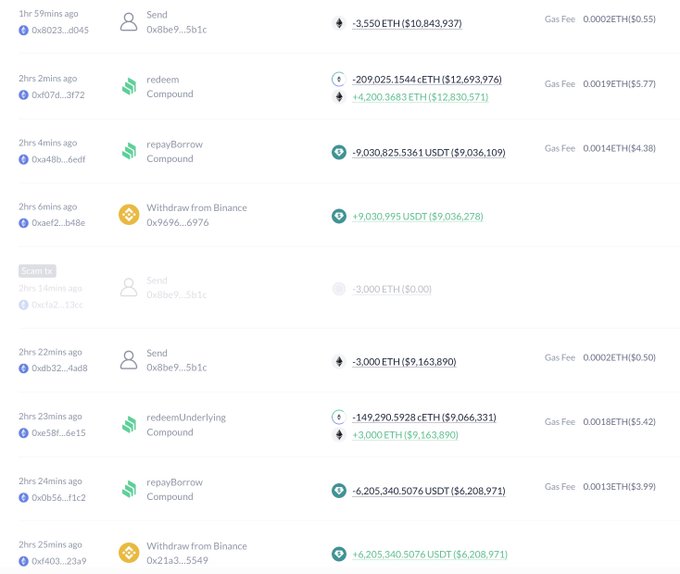Click USDT token icon next to -6,205,340.5076 USDT ($6,208,971)
Image resolution: width=680 pixels, height=574 pixels.
click(339, 490)
